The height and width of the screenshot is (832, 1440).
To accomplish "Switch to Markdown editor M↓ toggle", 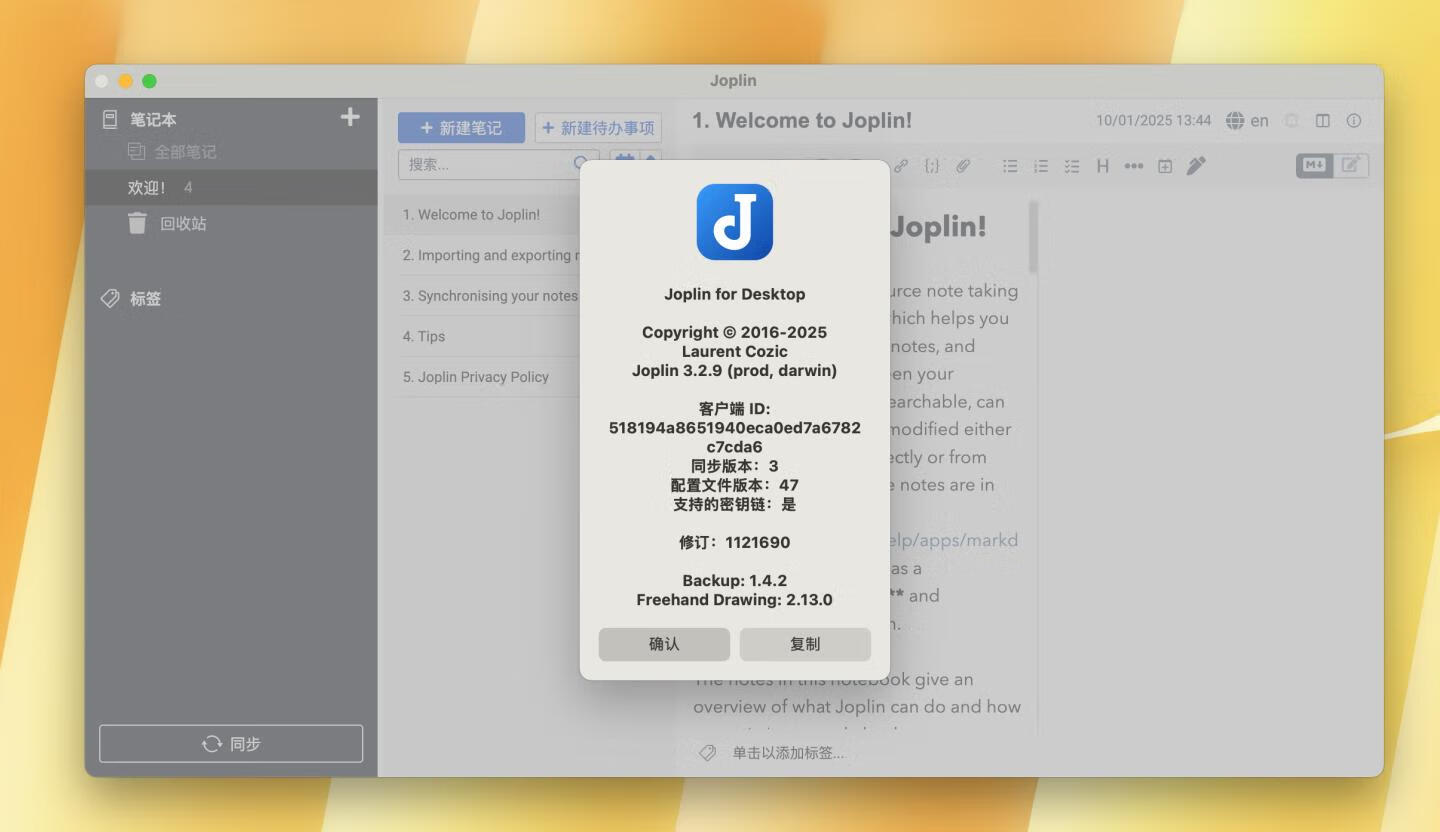I will point(1315,165).
